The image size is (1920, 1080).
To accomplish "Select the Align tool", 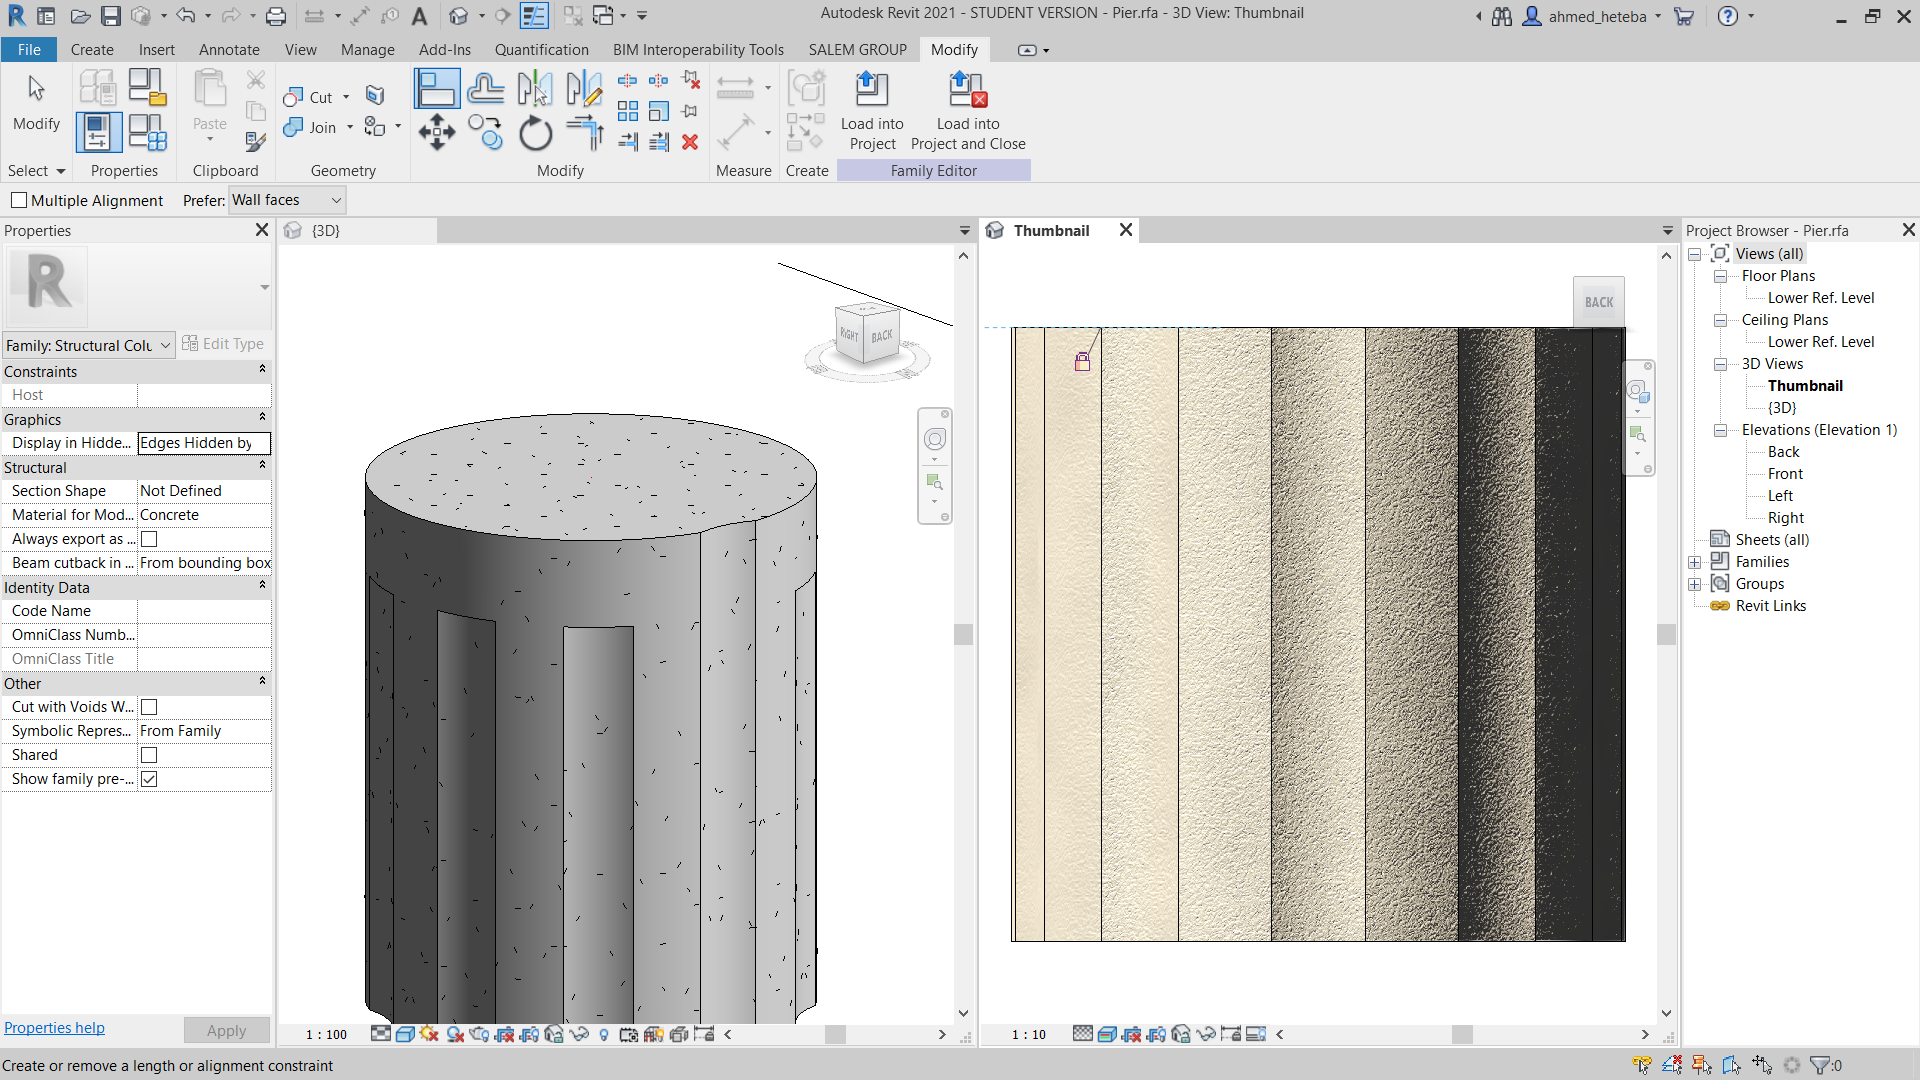I will 436,88.
